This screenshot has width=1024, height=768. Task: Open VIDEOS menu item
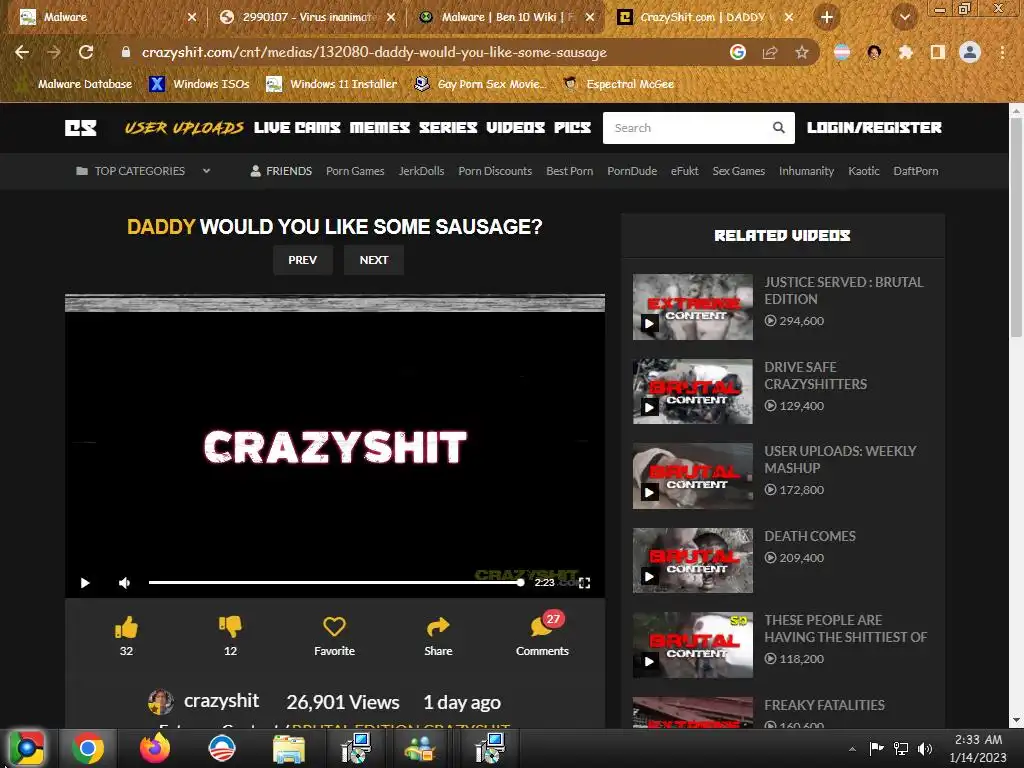tap(515, 127)
